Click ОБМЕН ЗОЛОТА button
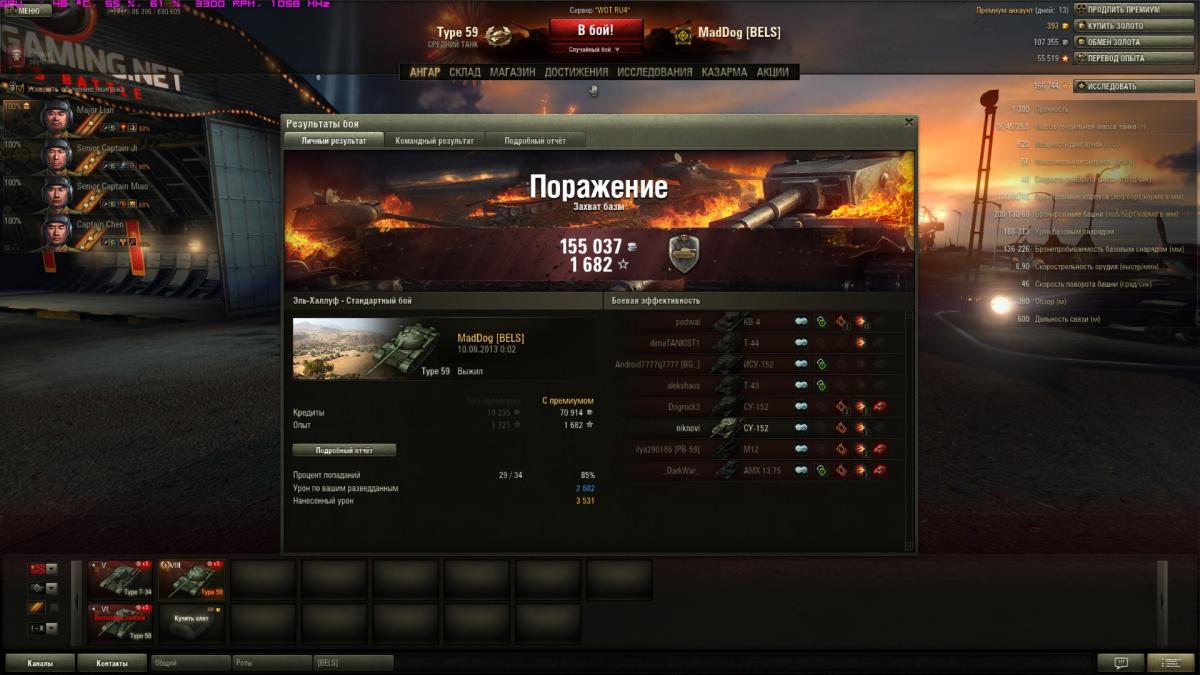 coord(1134,42)
